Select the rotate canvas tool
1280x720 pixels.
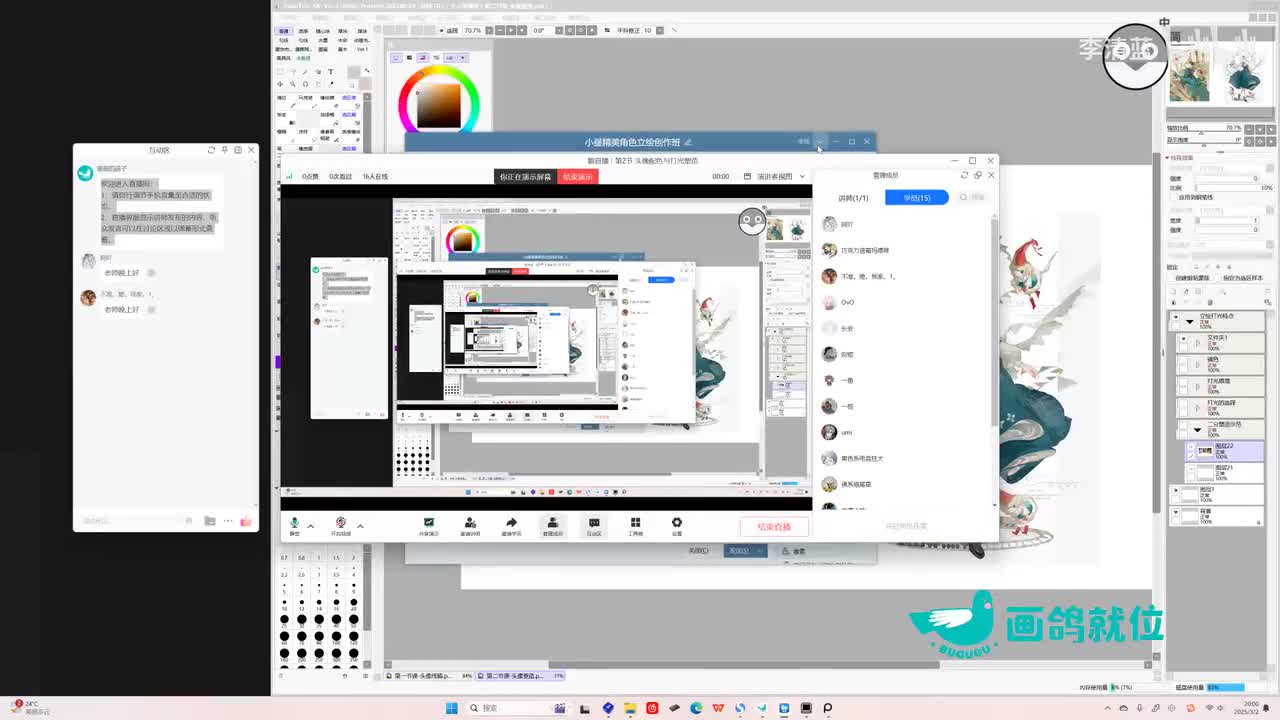coord(306,84)
